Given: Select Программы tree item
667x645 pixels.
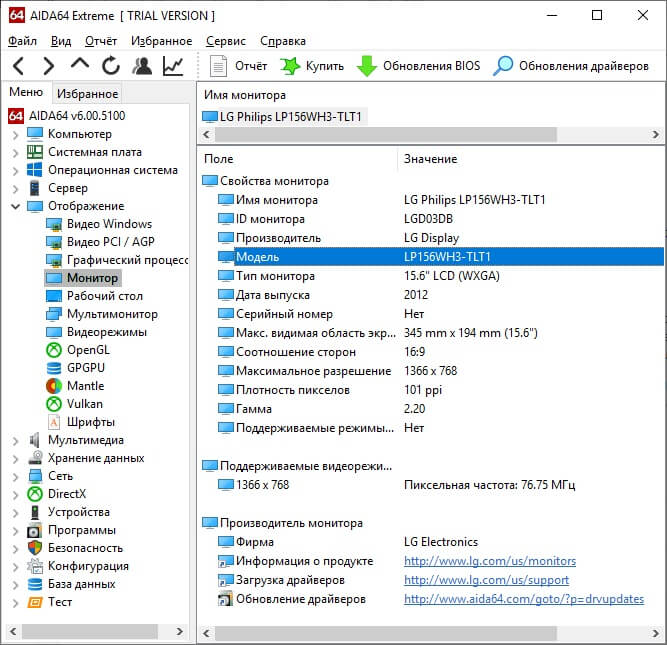Looking at the screenshot, I should [x=71, y=530].
